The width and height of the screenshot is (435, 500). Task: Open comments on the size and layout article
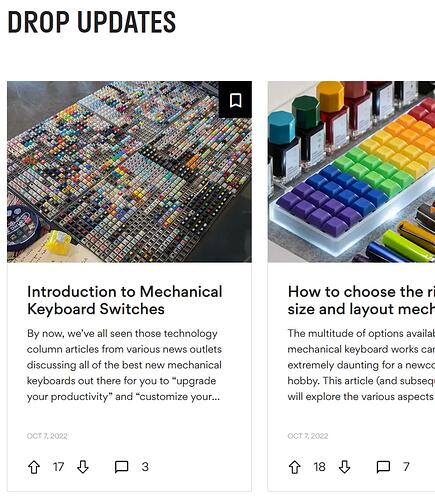[383, 467]
